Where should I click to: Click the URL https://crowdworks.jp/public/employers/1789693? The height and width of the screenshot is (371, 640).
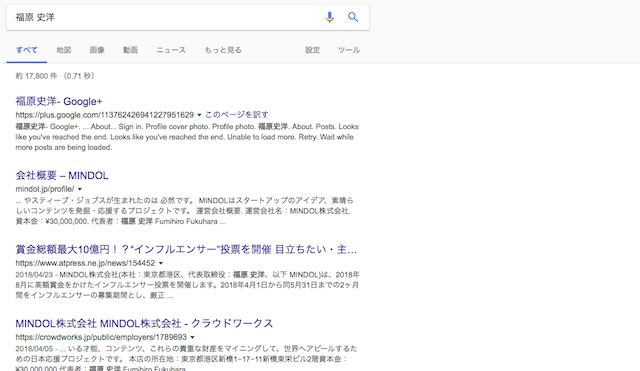pos(101,337)
